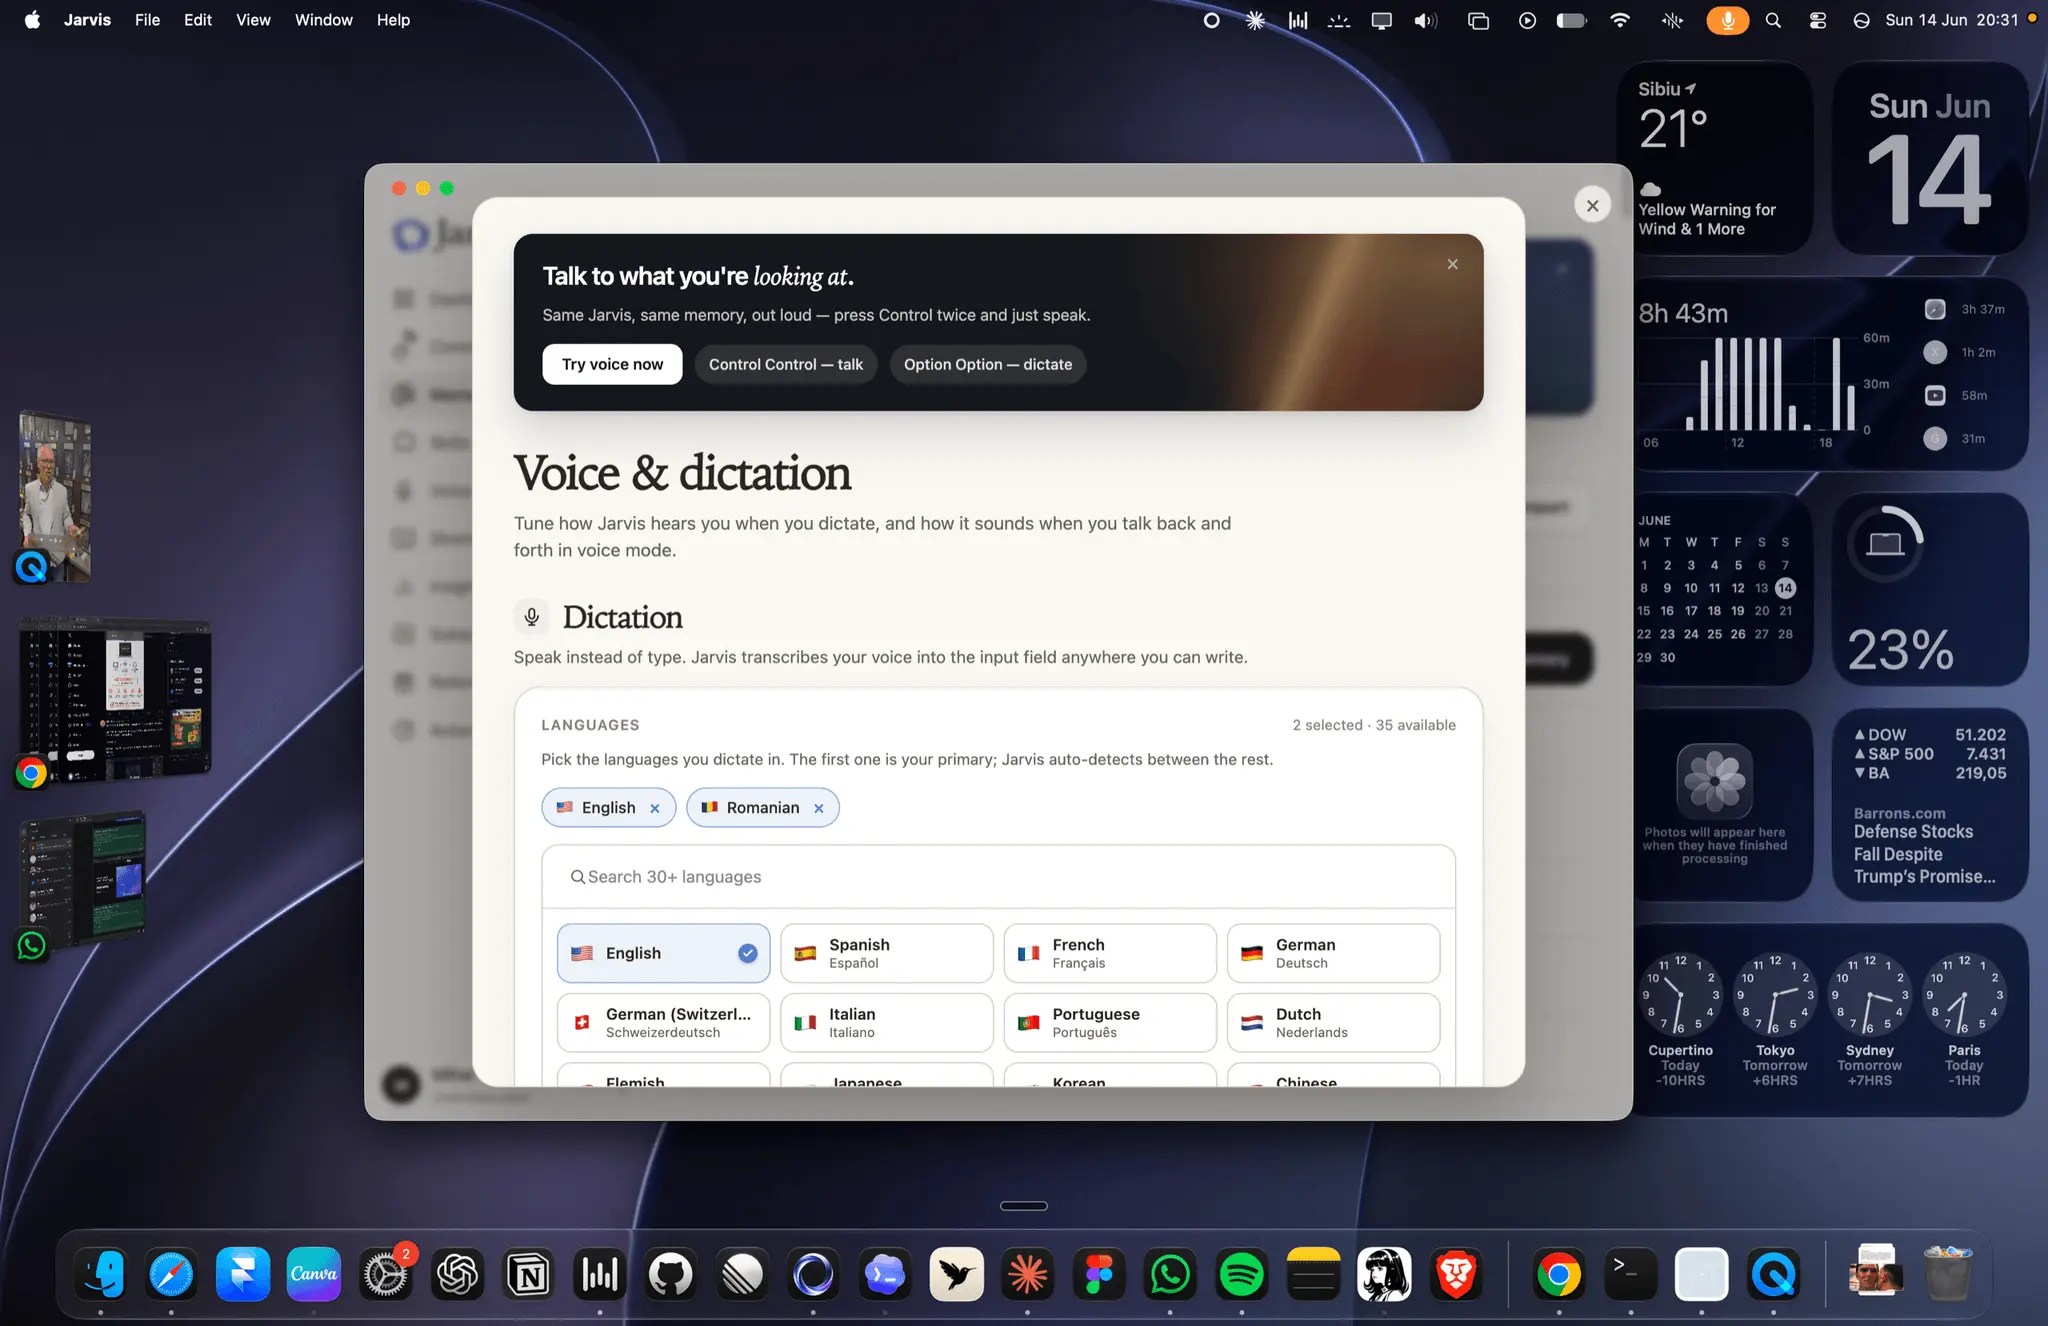Open Finder from the dock
The image size is (2048, 1326).
pos(100,1274)
